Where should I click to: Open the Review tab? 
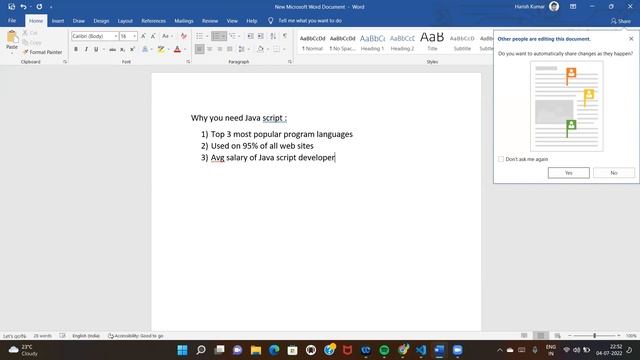tap(210, 21)
